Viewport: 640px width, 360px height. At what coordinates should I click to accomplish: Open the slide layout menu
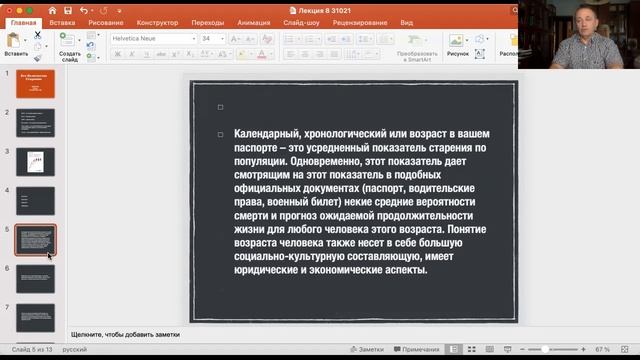tap(93, 35)
